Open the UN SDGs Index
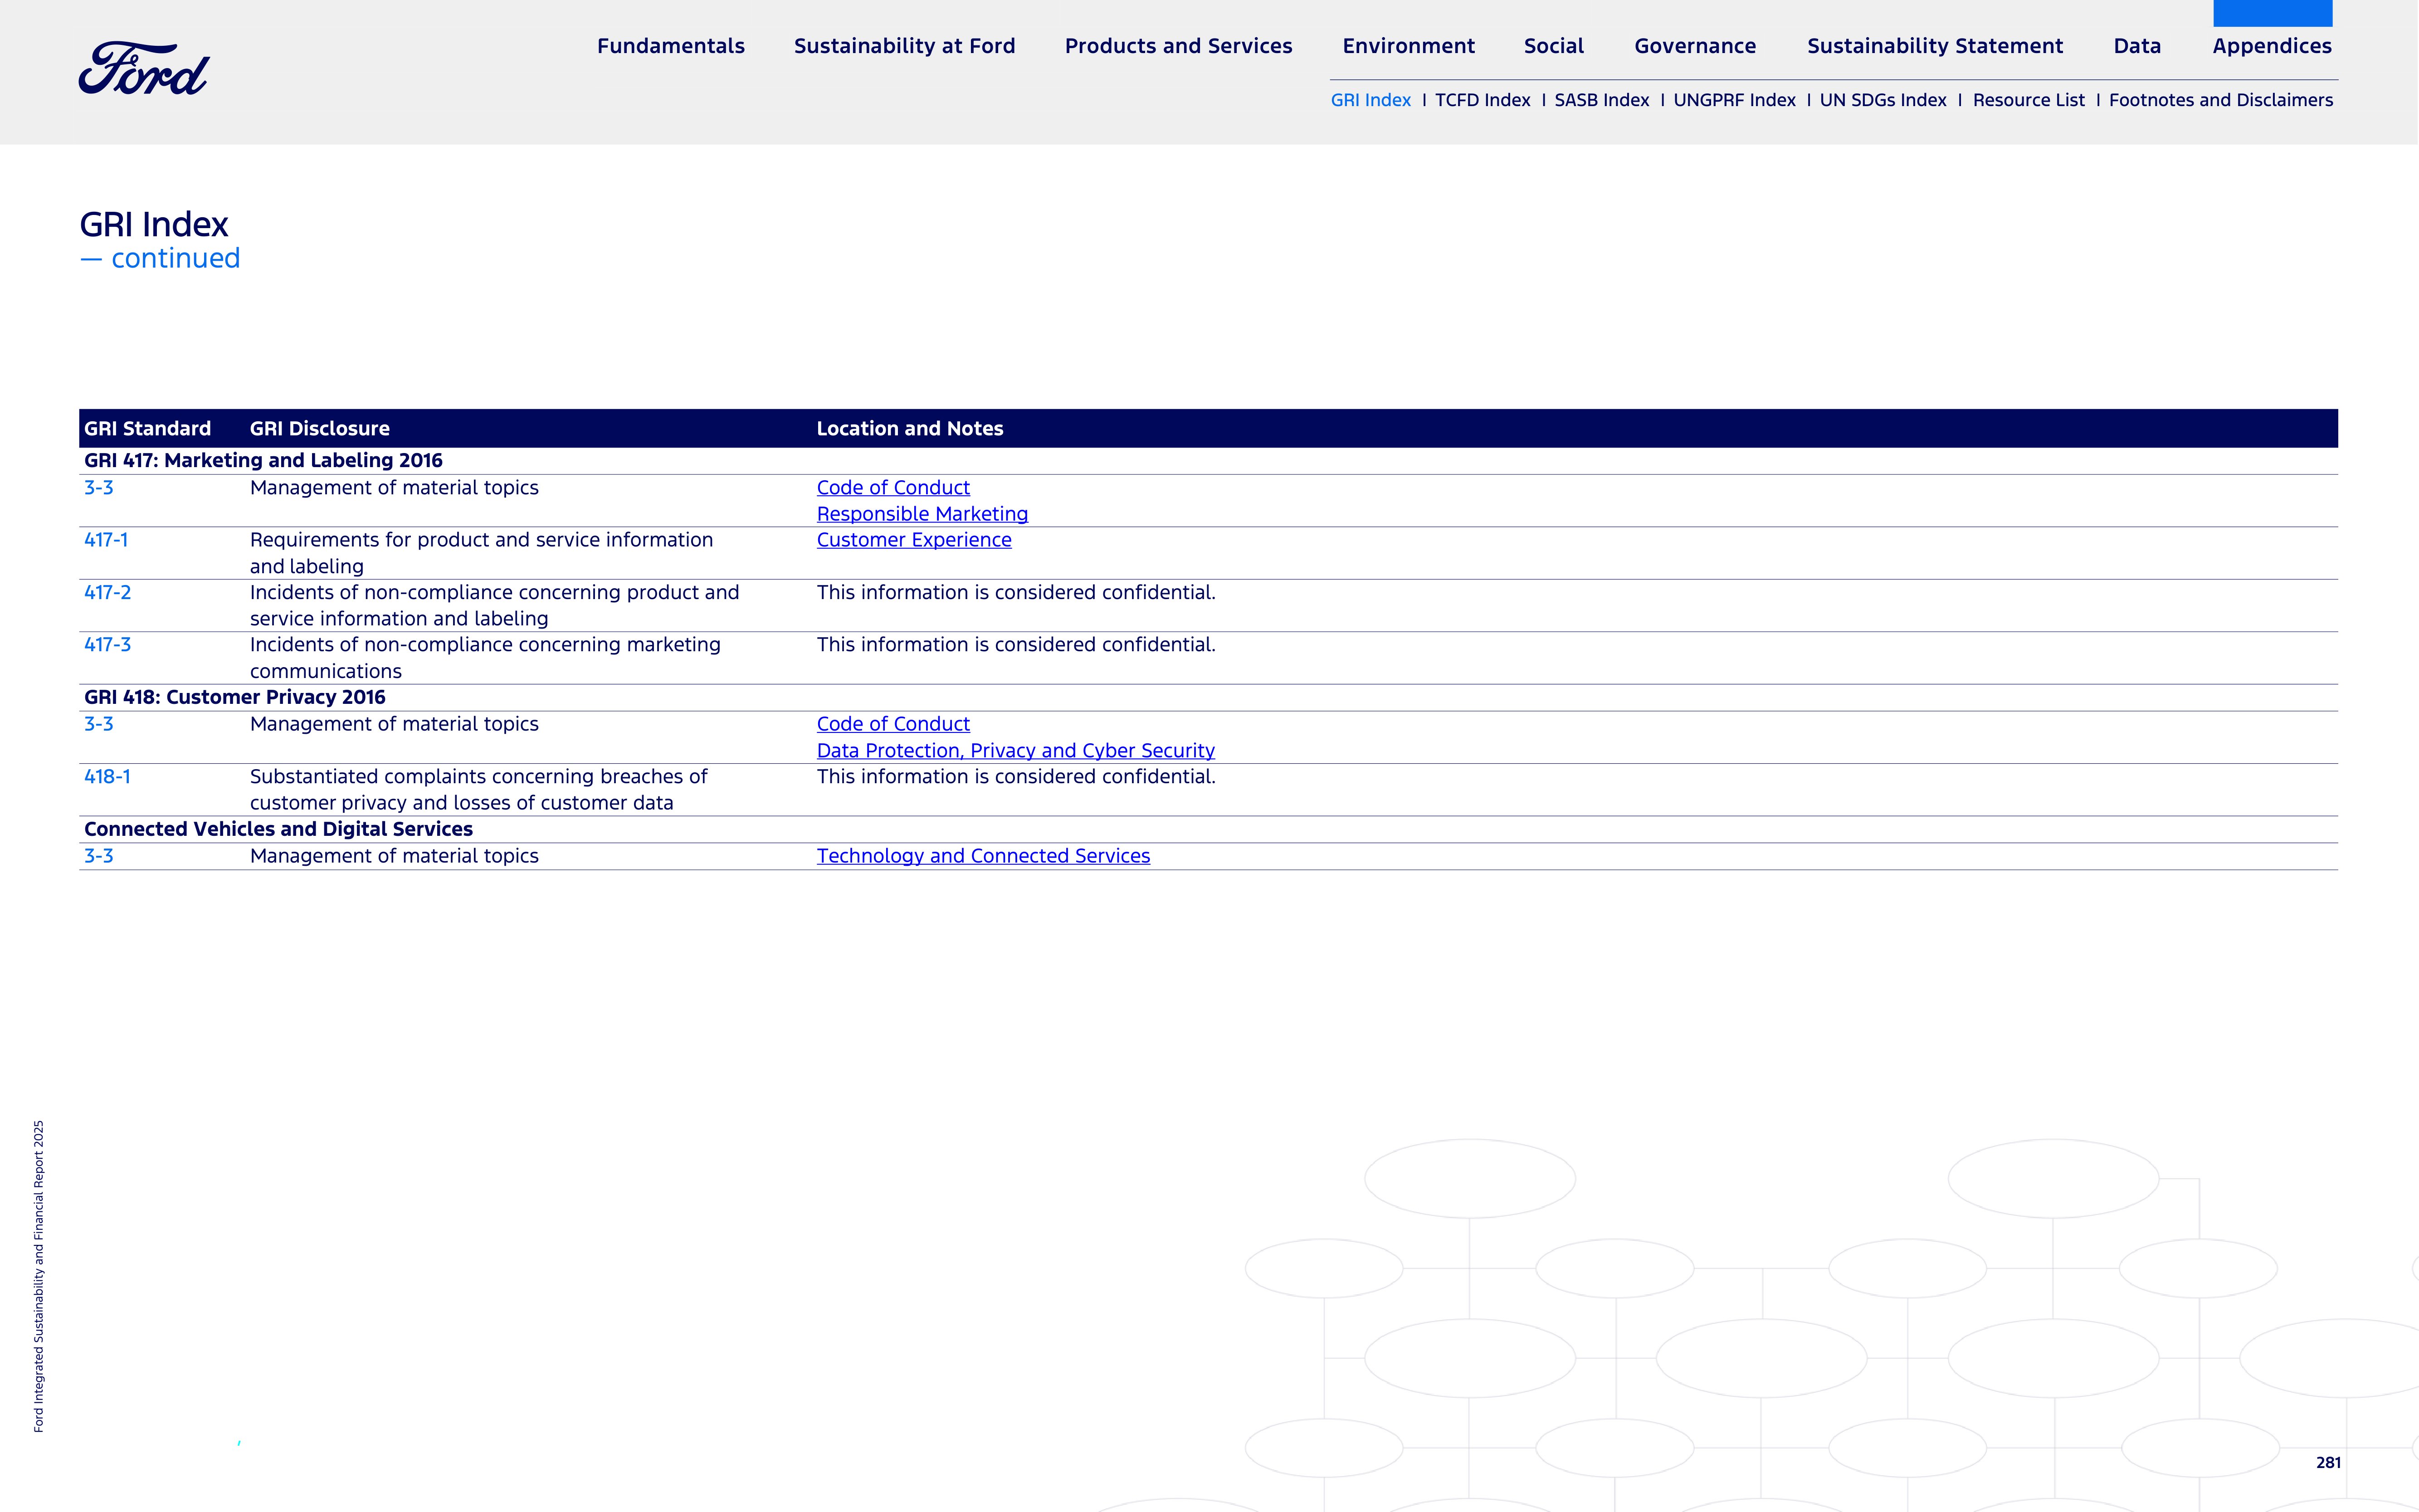The width and height of the screenshot is (2419, 1512). point(1882,100)
